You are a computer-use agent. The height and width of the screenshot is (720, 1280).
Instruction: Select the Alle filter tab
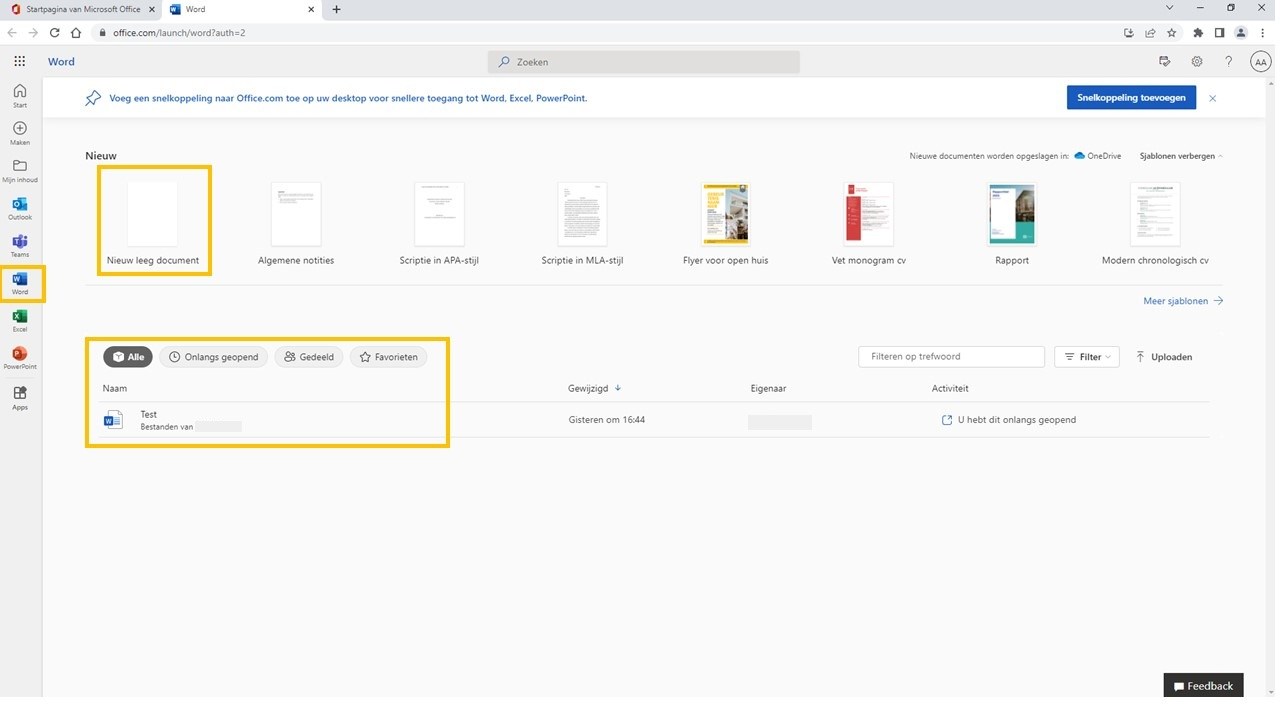[128, 357]
